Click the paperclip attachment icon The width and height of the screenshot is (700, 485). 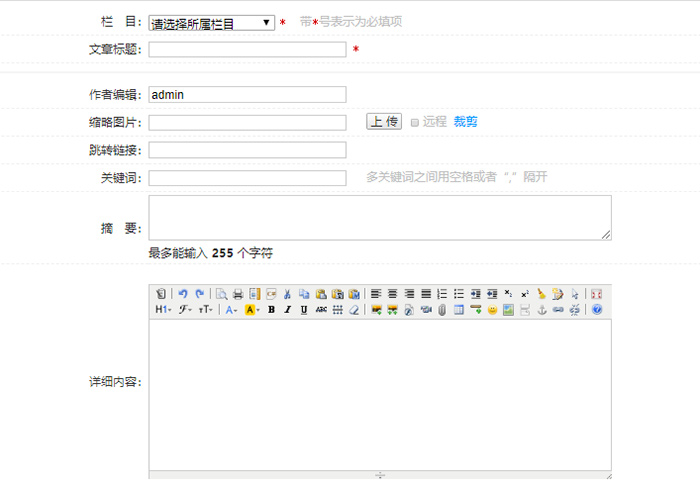click(x=441, y=310)
